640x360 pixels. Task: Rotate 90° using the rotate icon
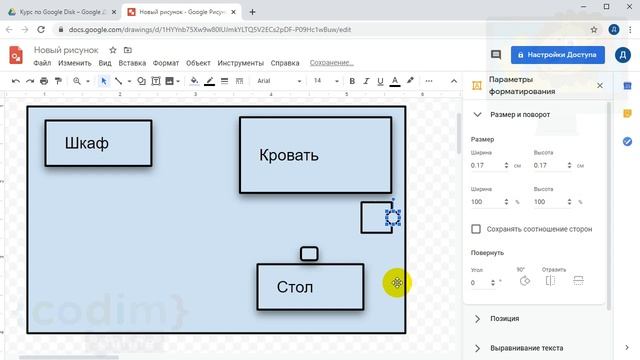(x=525, y=281)
